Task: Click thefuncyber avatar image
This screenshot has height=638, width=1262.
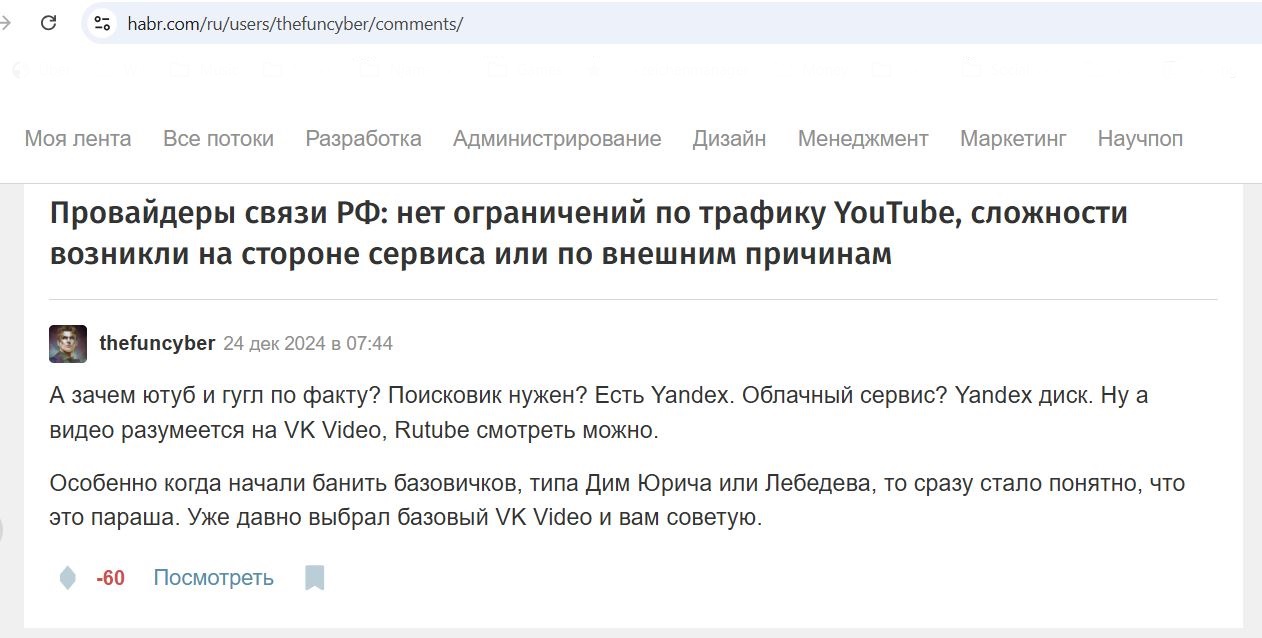Action: click(68, 344)
